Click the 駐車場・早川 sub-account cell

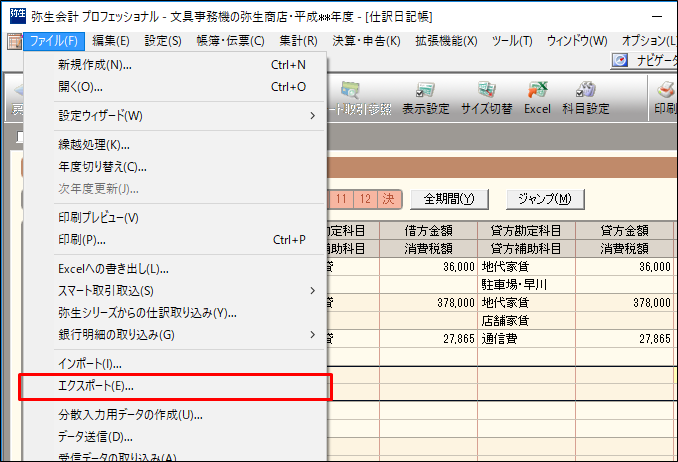(x=526, y=285)
